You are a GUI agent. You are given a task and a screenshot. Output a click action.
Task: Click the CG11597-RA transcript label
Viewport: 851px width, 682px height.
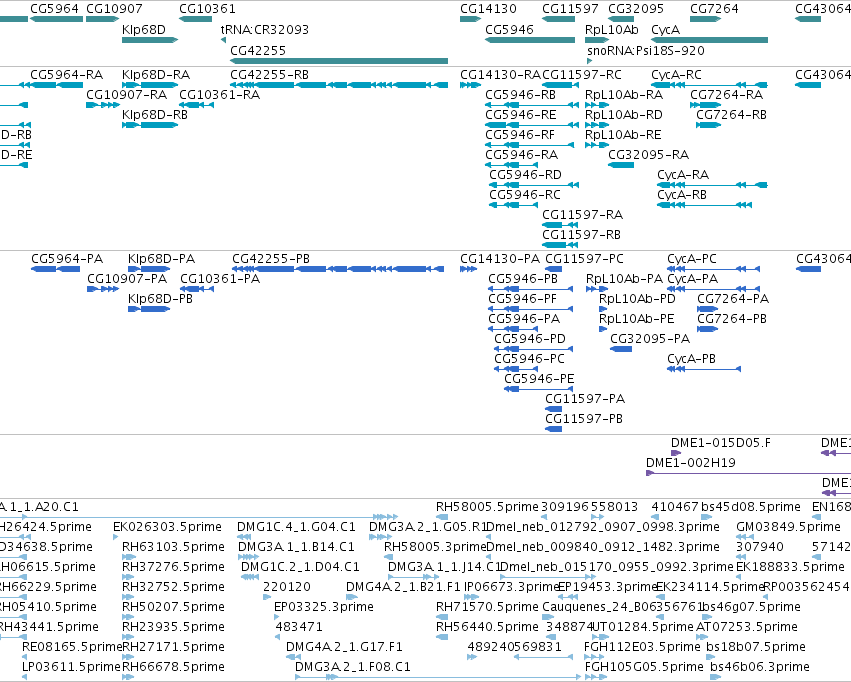click(582, 215)
